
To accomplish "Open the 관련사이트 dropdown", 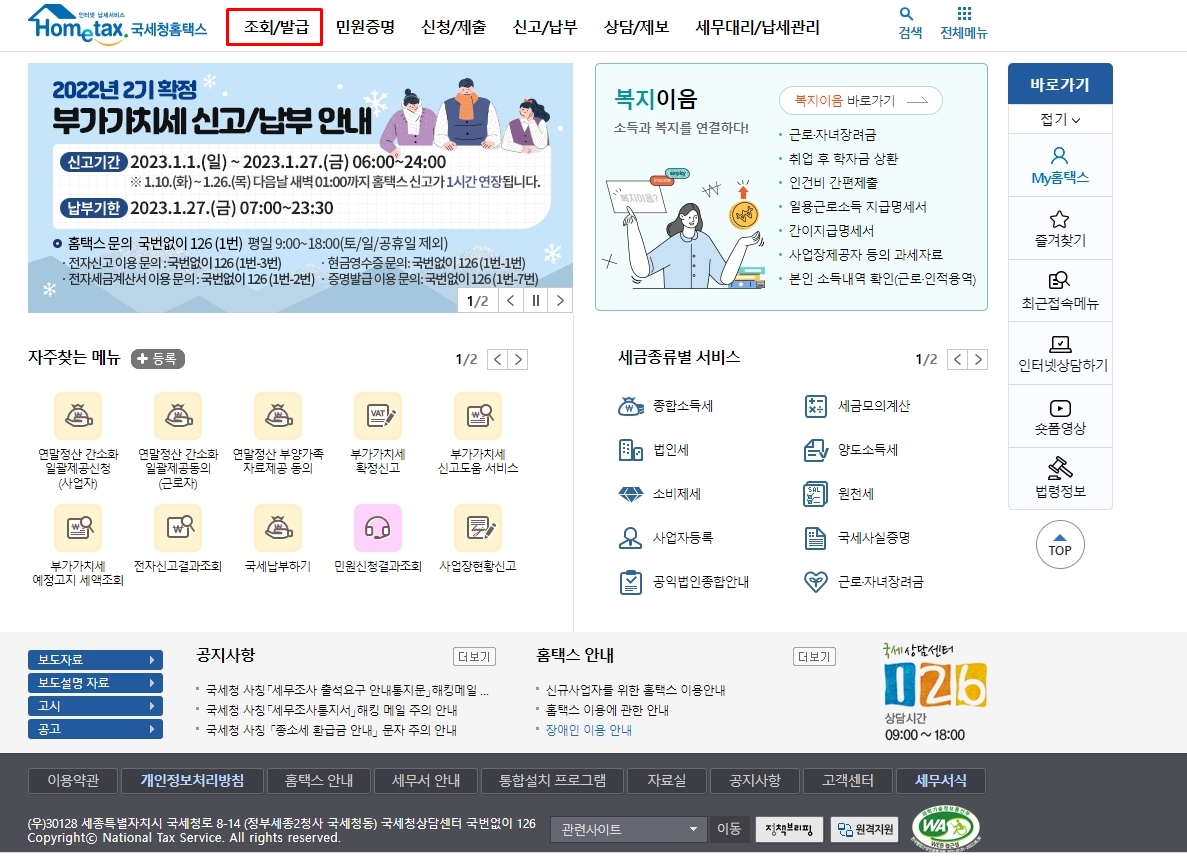I will (x=628, y=830).
